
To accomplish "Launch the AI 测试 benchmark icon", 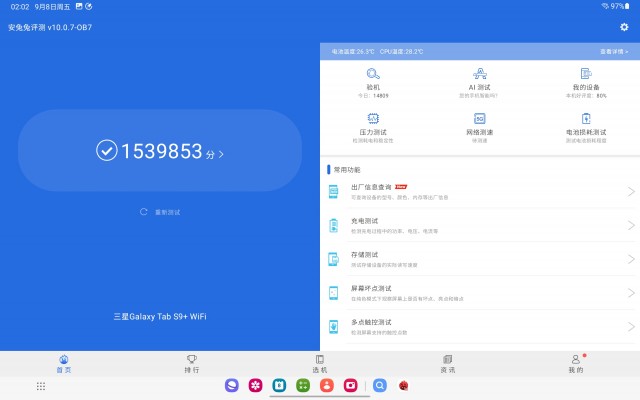I will coord(480,74).
